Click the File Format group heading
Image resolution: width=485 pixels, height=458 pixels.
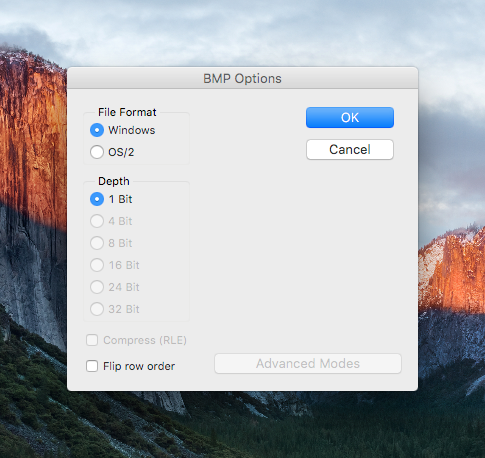127,112
